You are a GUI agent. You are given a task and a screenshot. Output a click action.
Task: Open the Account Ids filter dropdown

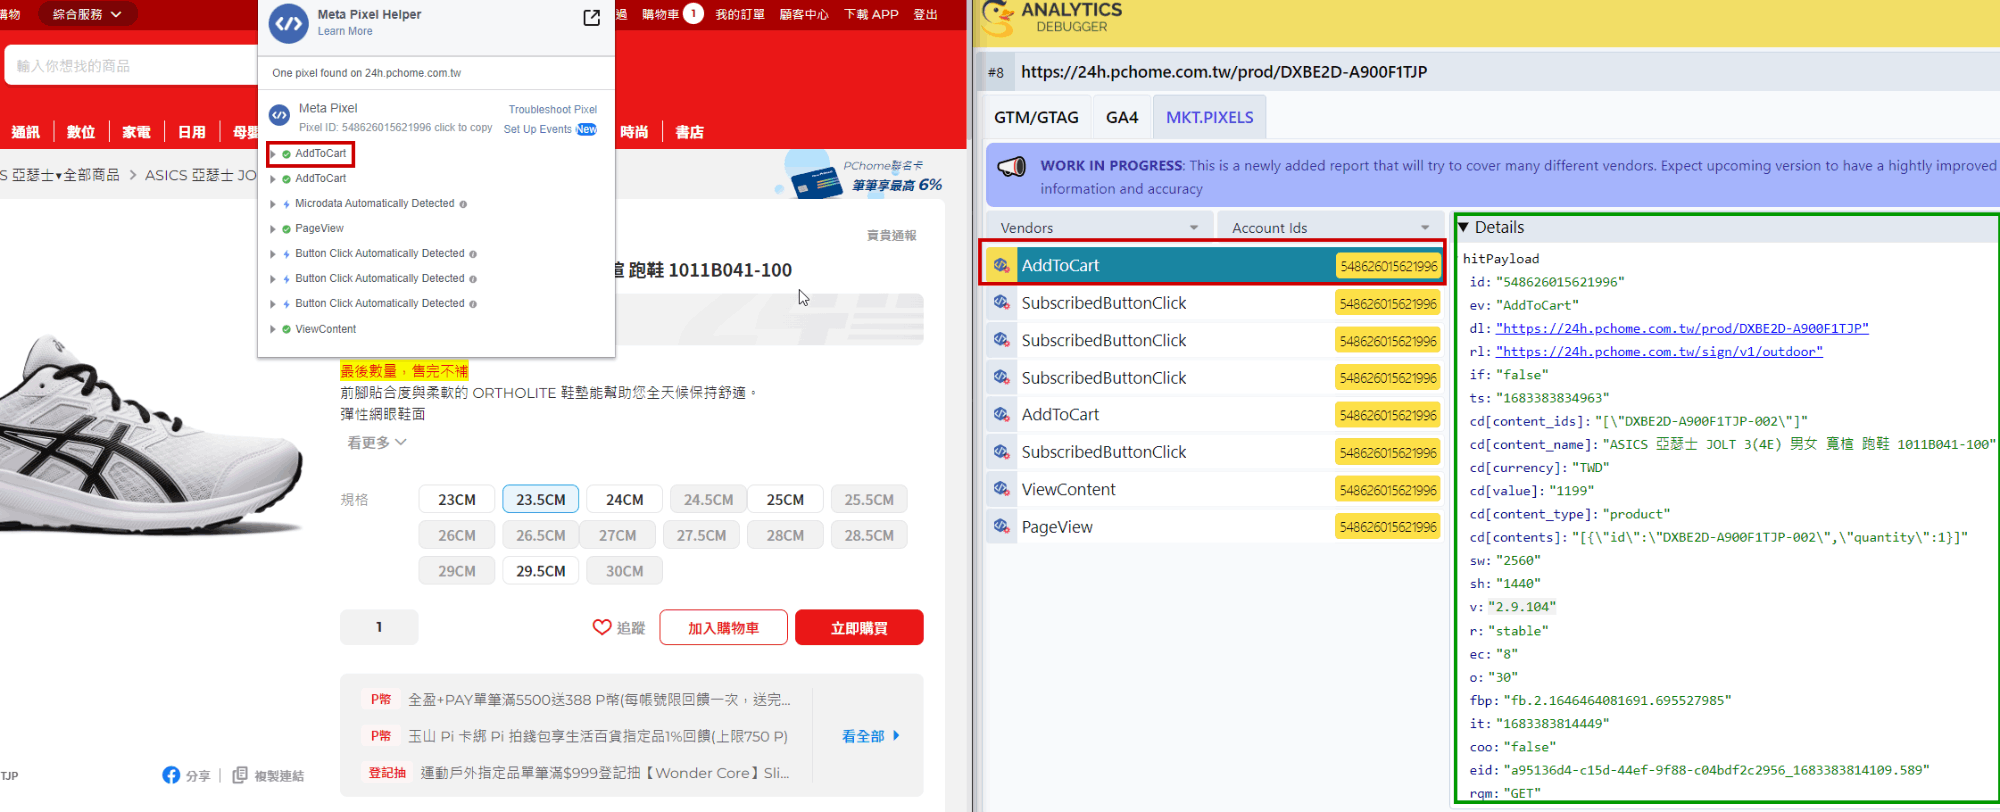1330,227
